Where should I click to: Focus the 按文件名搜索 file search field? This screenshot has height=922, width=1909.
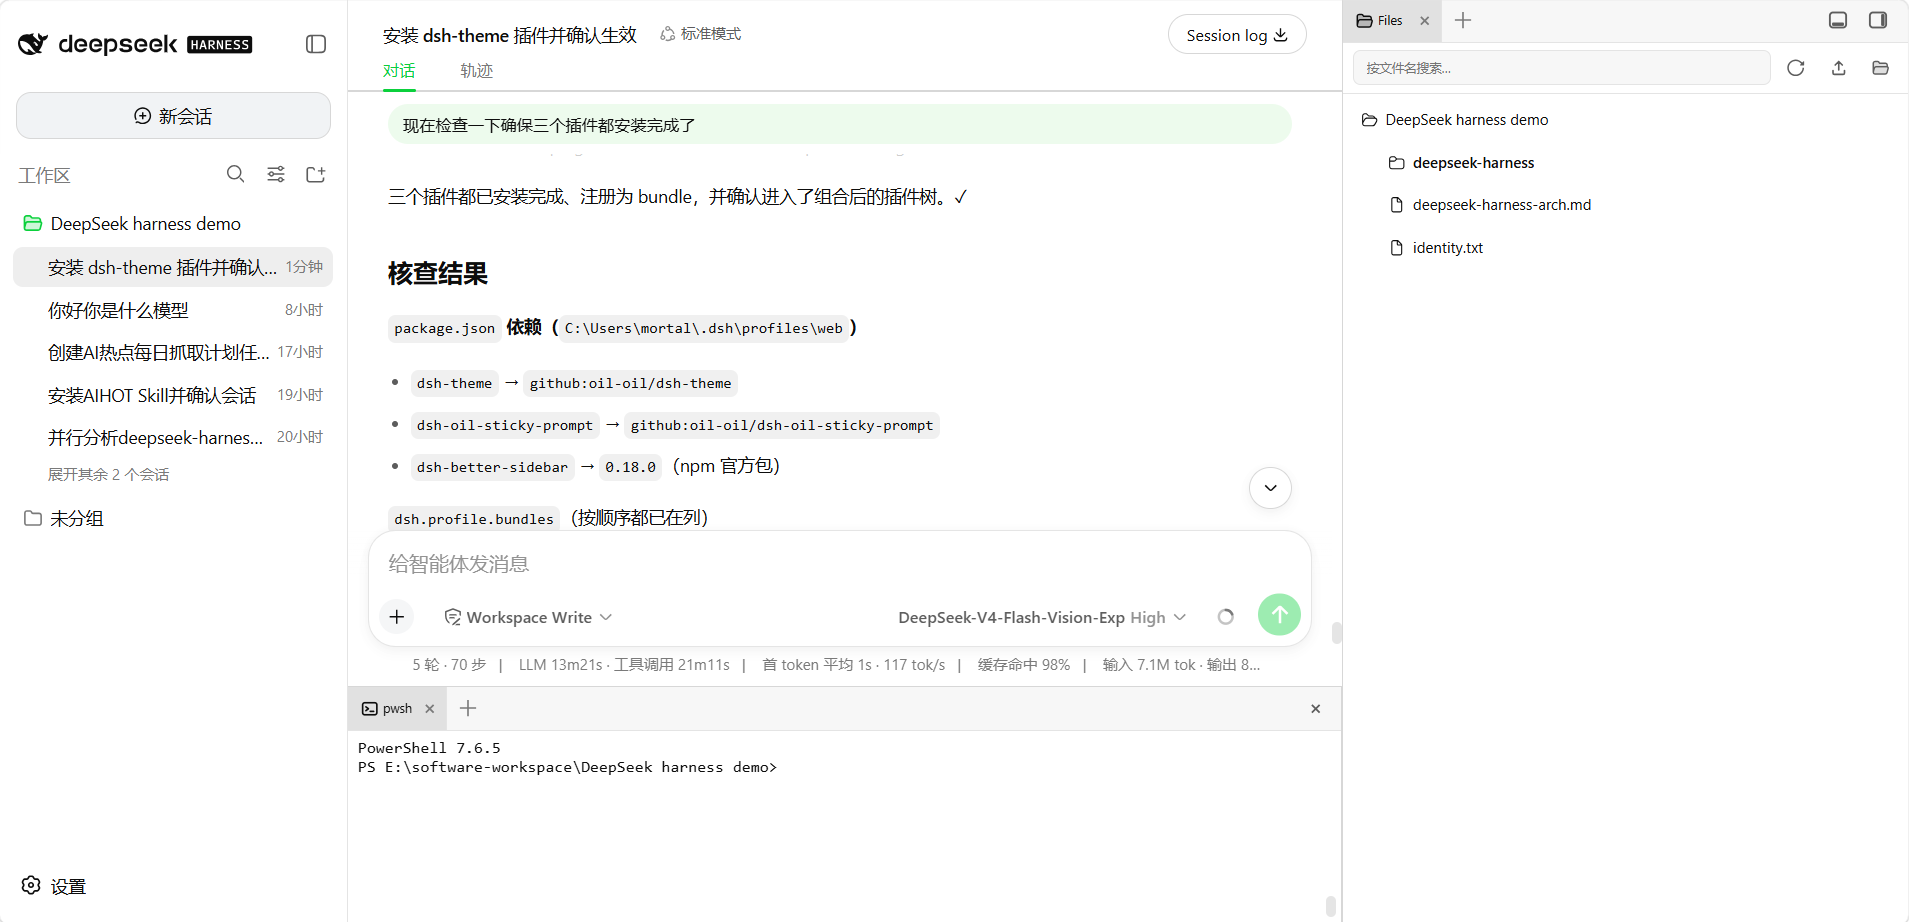[x=1562, y=68]
